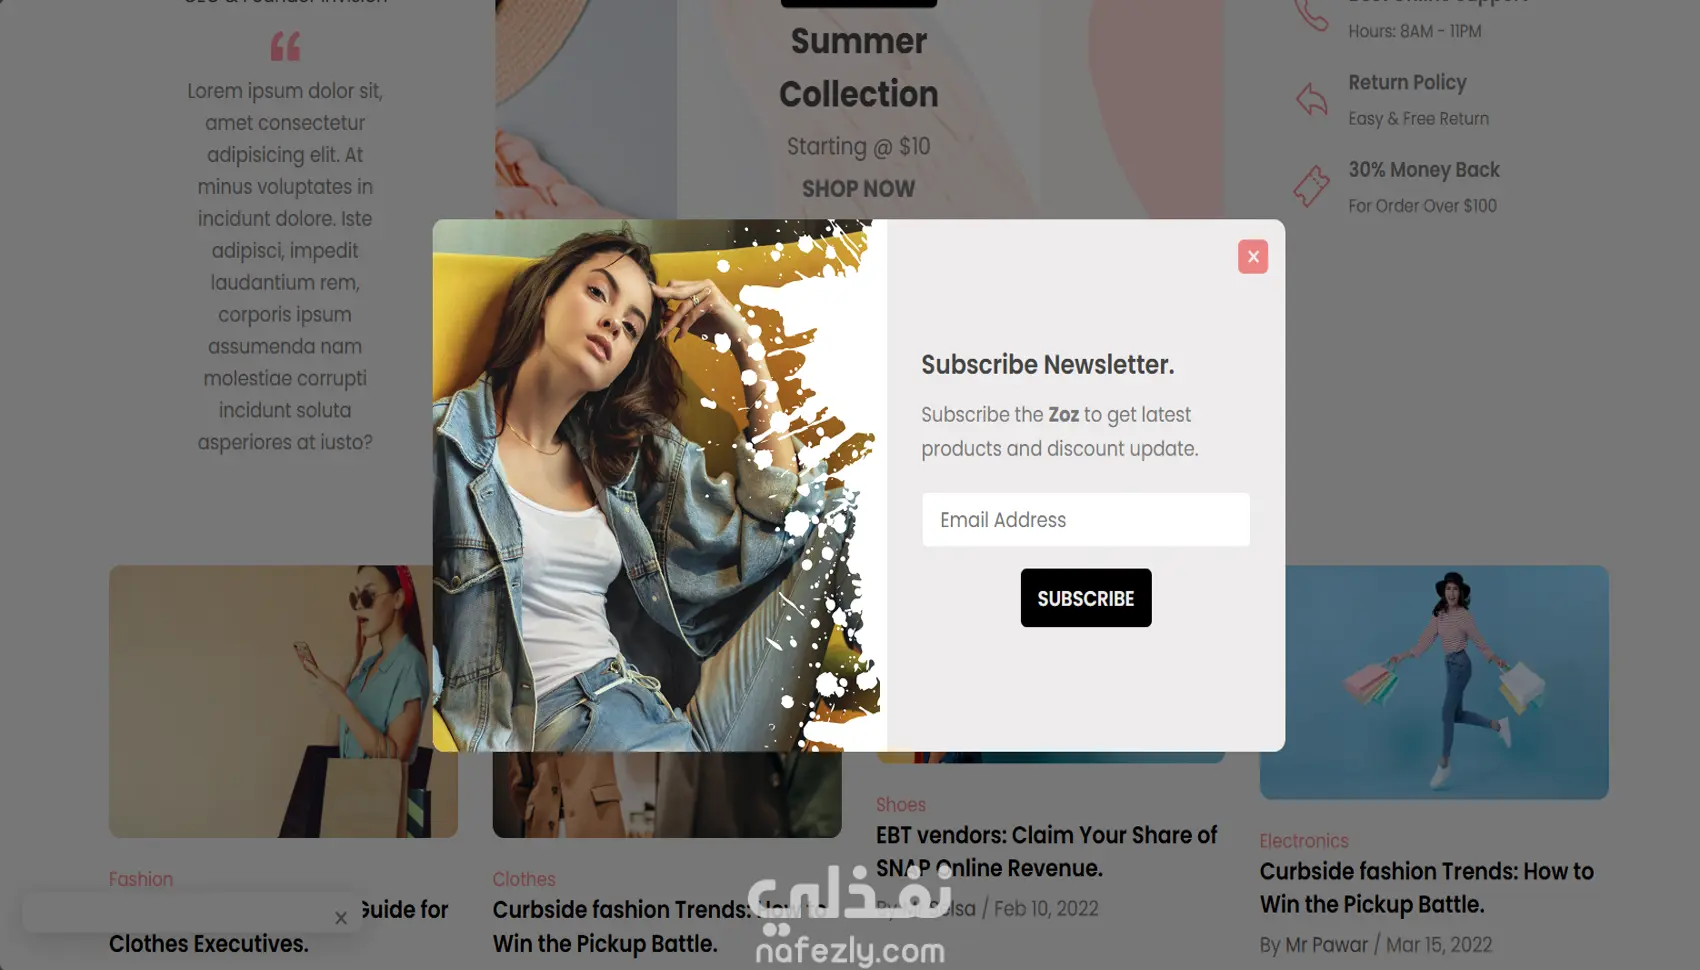Open the SHOP NOW link

pyautogui.click(x=858, y=189)
